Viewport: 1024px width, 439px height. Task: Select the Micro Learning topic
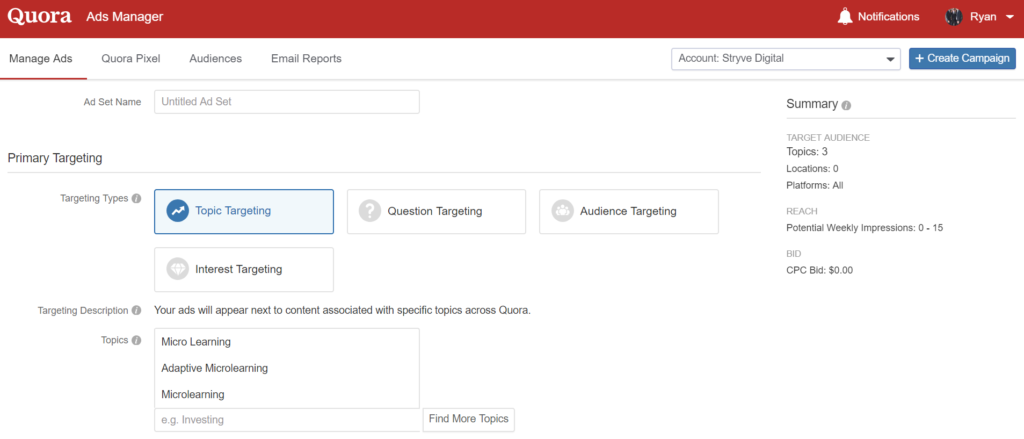click(287, 342)
